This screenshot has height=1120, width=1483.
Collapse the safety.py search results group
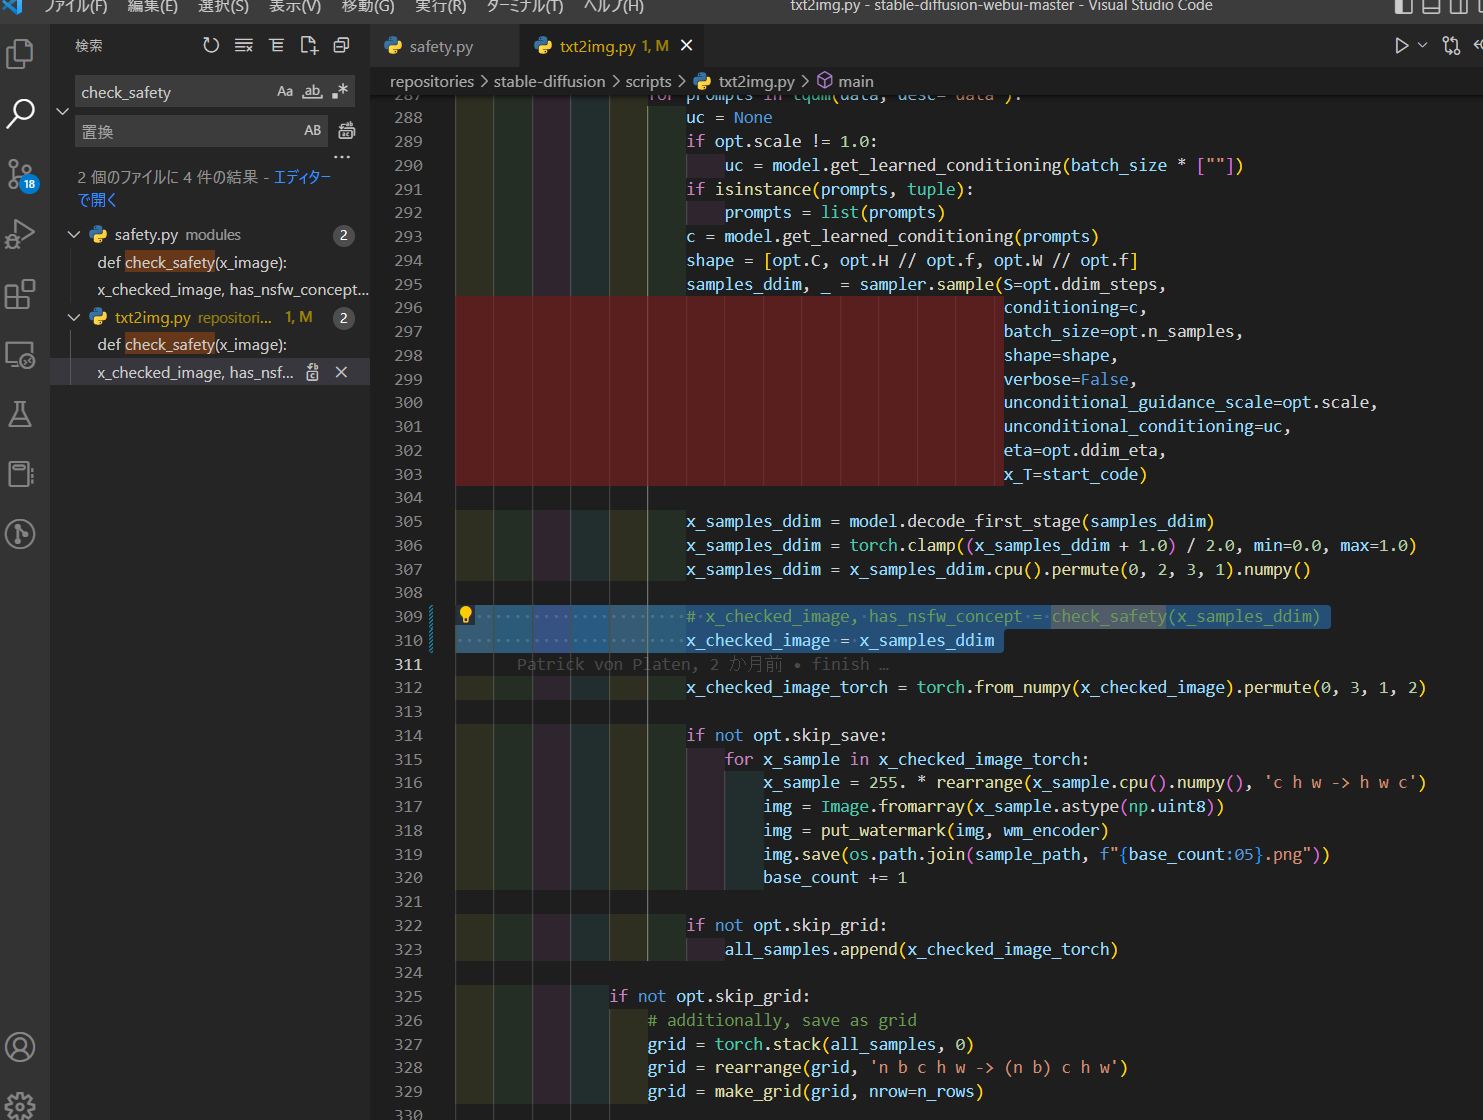click(x=74, y=235)
